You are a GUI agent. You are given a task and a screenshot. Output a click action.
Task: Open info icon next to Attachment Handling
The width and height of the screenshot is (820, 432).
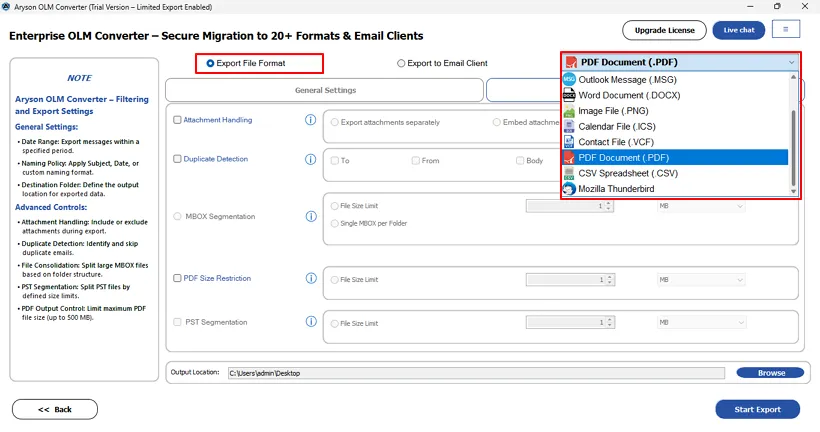tap(311, 120)
